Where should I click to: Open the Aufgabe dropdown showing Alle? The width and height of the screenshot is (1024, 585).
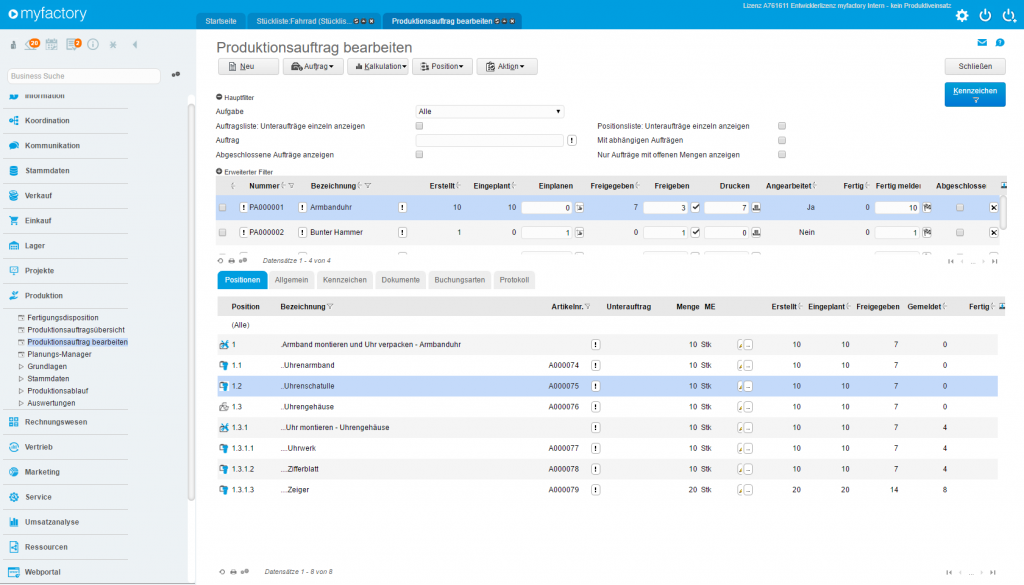489,111
